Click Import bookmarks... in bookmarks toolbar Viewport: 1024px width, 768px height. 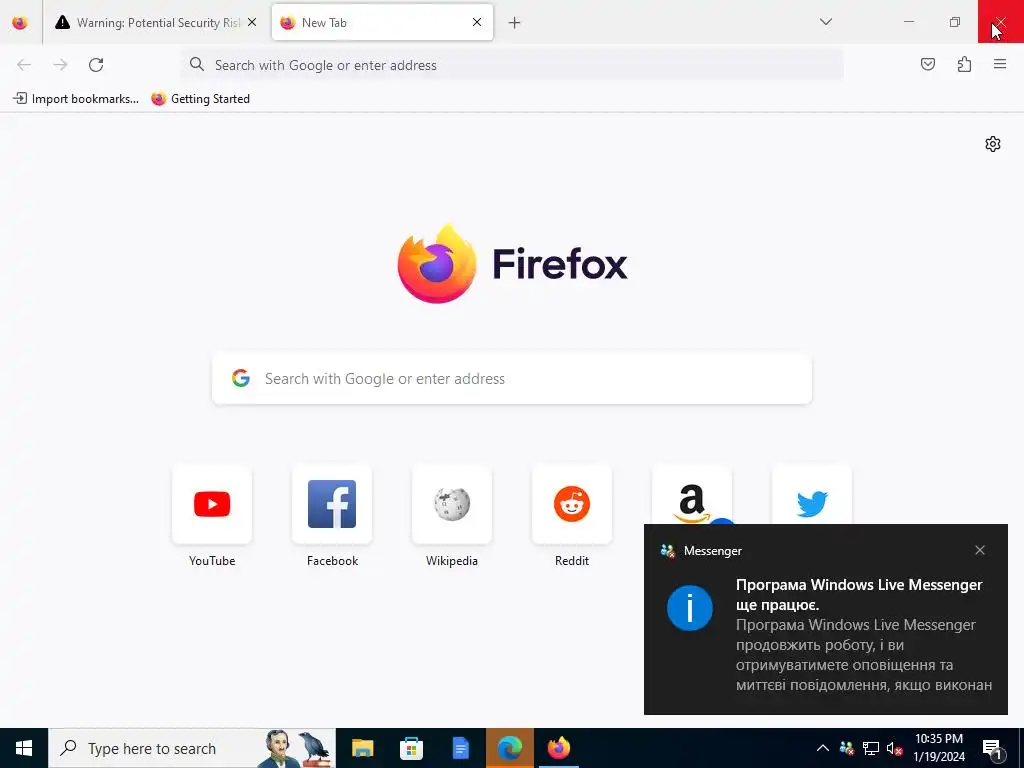pyautogui.click(x=76, y=99)
